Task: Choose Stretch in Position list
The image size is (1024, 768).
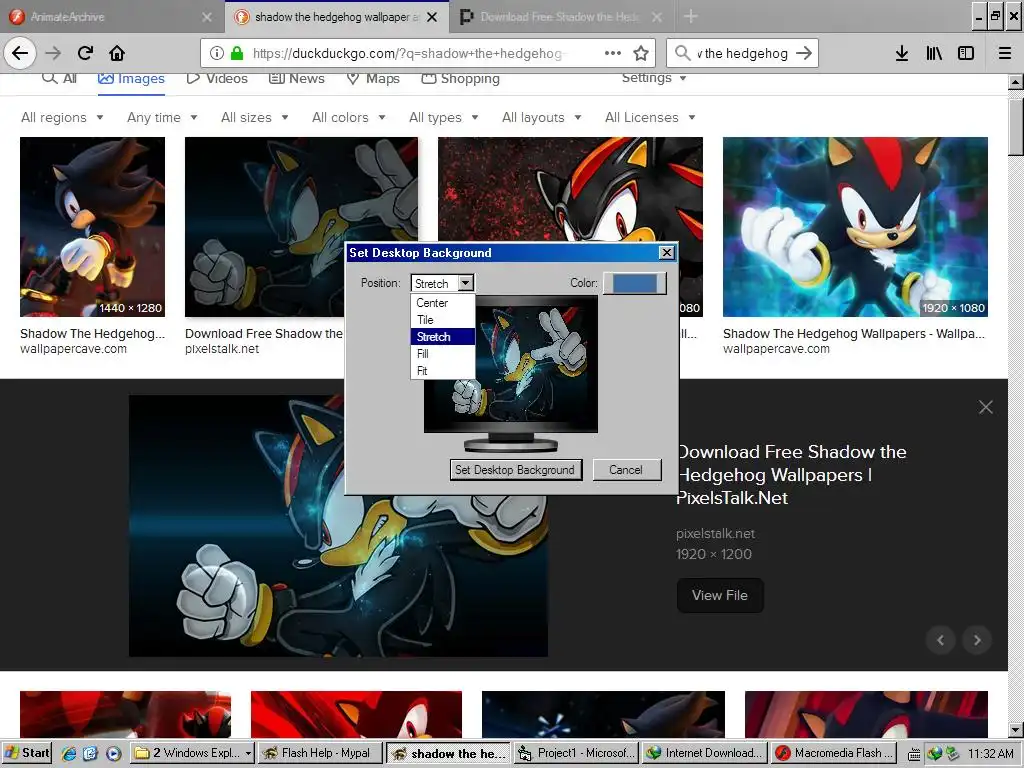Action: pos(442,337)
